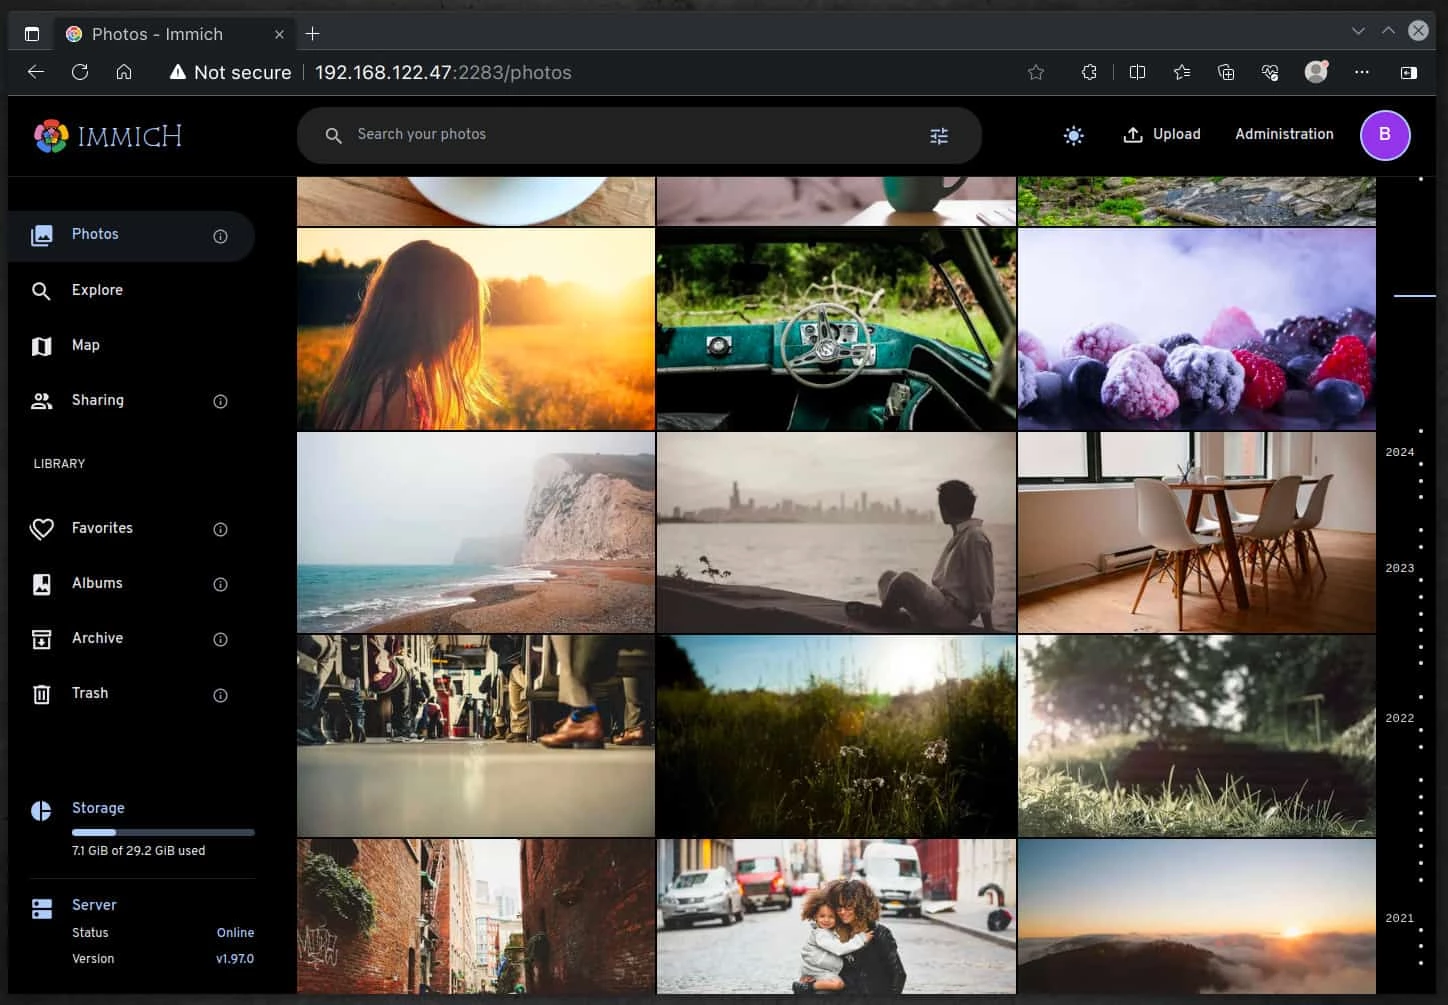Open the subway floor shoes photo
The width and height of the screenshot is (1448, 1005).
(x=476, y=736)
